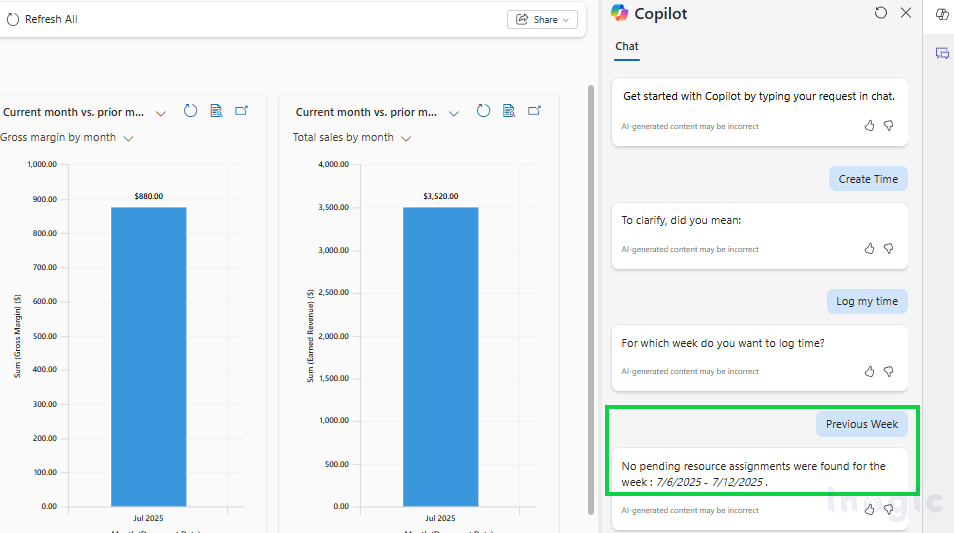Expand the Total sales chart title dropdown
Image resolution: width=954 pixels, height=533 pixels.
coord(453,113)
